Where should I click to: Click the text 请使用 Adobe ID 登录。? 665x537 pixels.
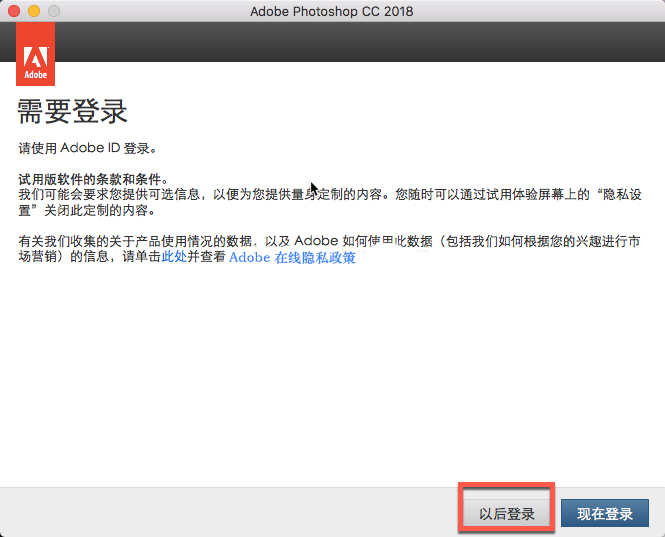coord(87,148)
